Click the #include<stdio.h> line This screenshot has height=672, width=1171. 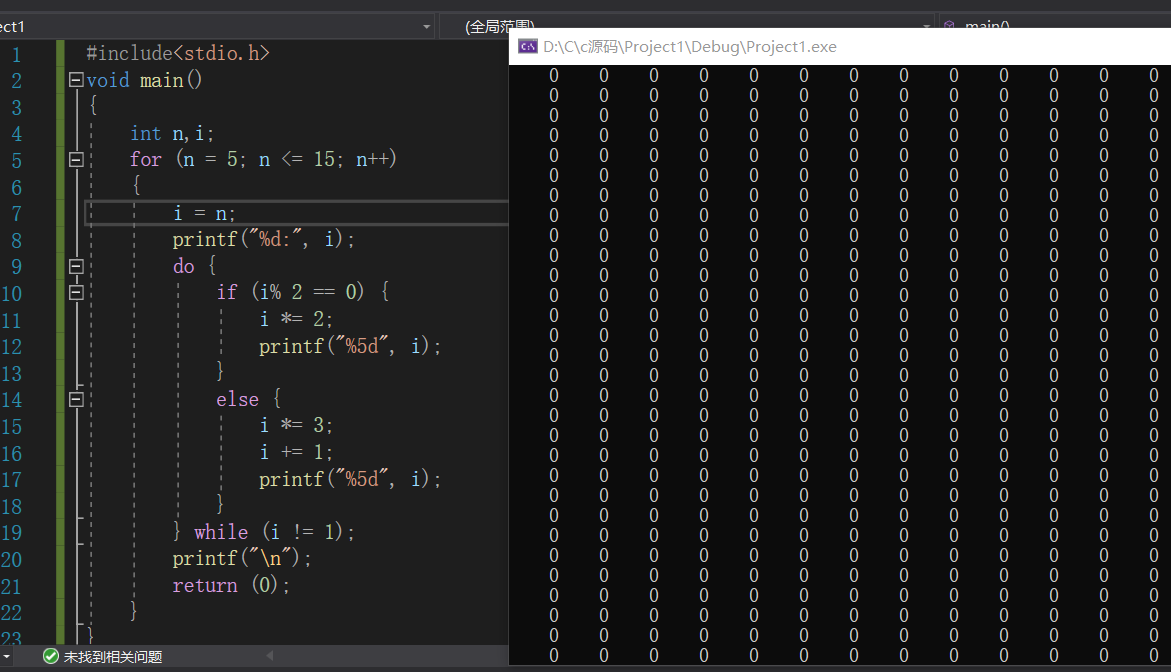click(x=178, y=53)
